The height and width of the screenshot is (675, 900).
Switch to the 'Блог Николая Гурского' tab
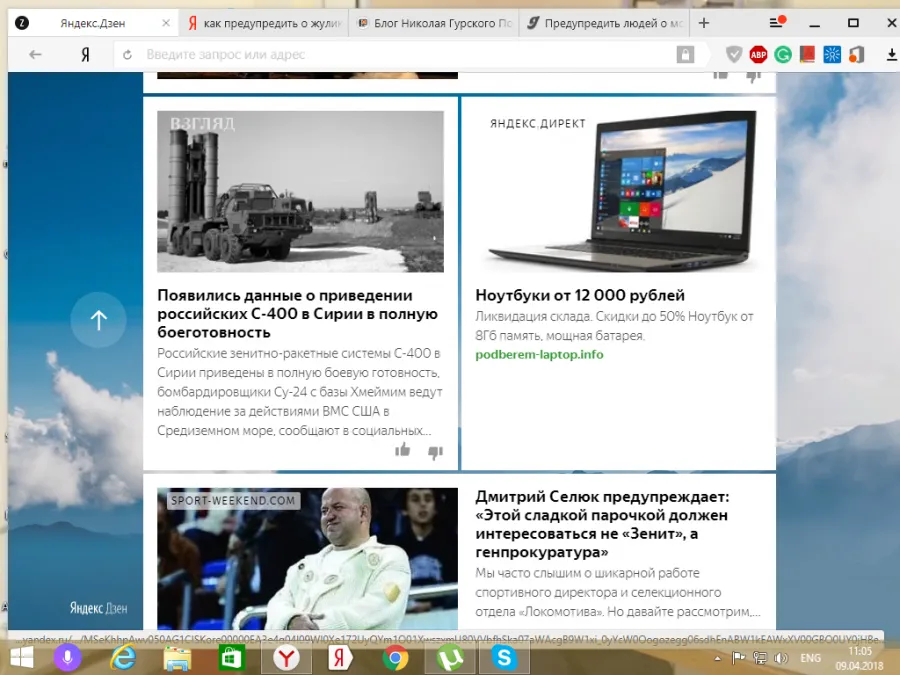click(434, 23)
